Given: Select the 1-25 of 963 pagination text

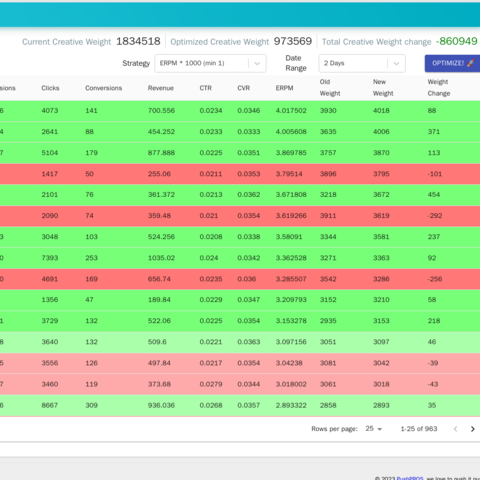Looking at the screenshot, I should tap(419, 429).
